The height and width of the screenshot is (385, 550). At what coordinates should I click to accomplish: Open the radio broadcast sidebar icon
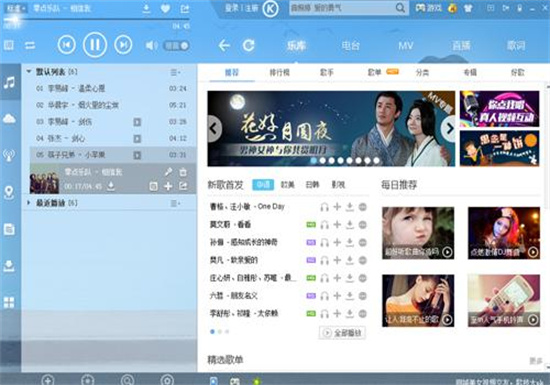9,155
